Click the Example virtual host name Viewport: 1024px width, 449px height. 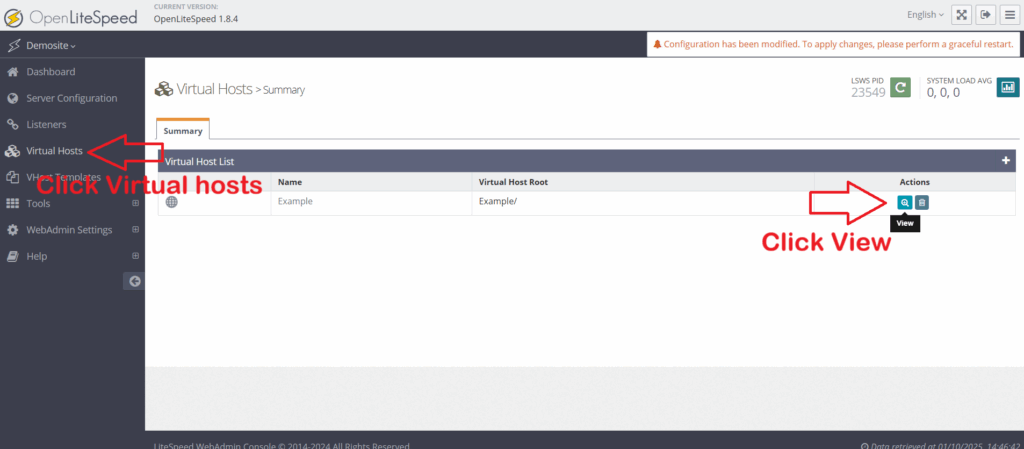click(295, 201)
